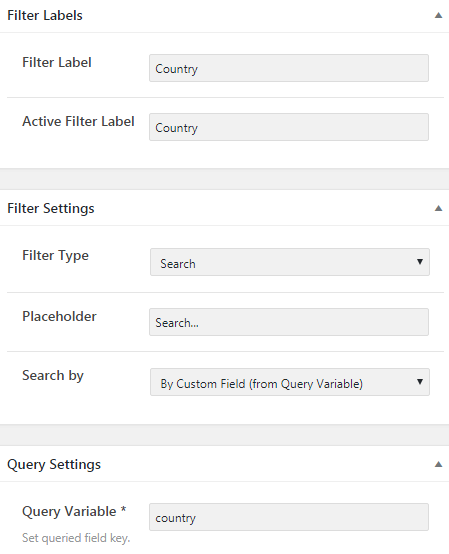This screenshot has width=449, height=554.
Task: Click the Search by dropdown arrow
Action: point(420,382)
